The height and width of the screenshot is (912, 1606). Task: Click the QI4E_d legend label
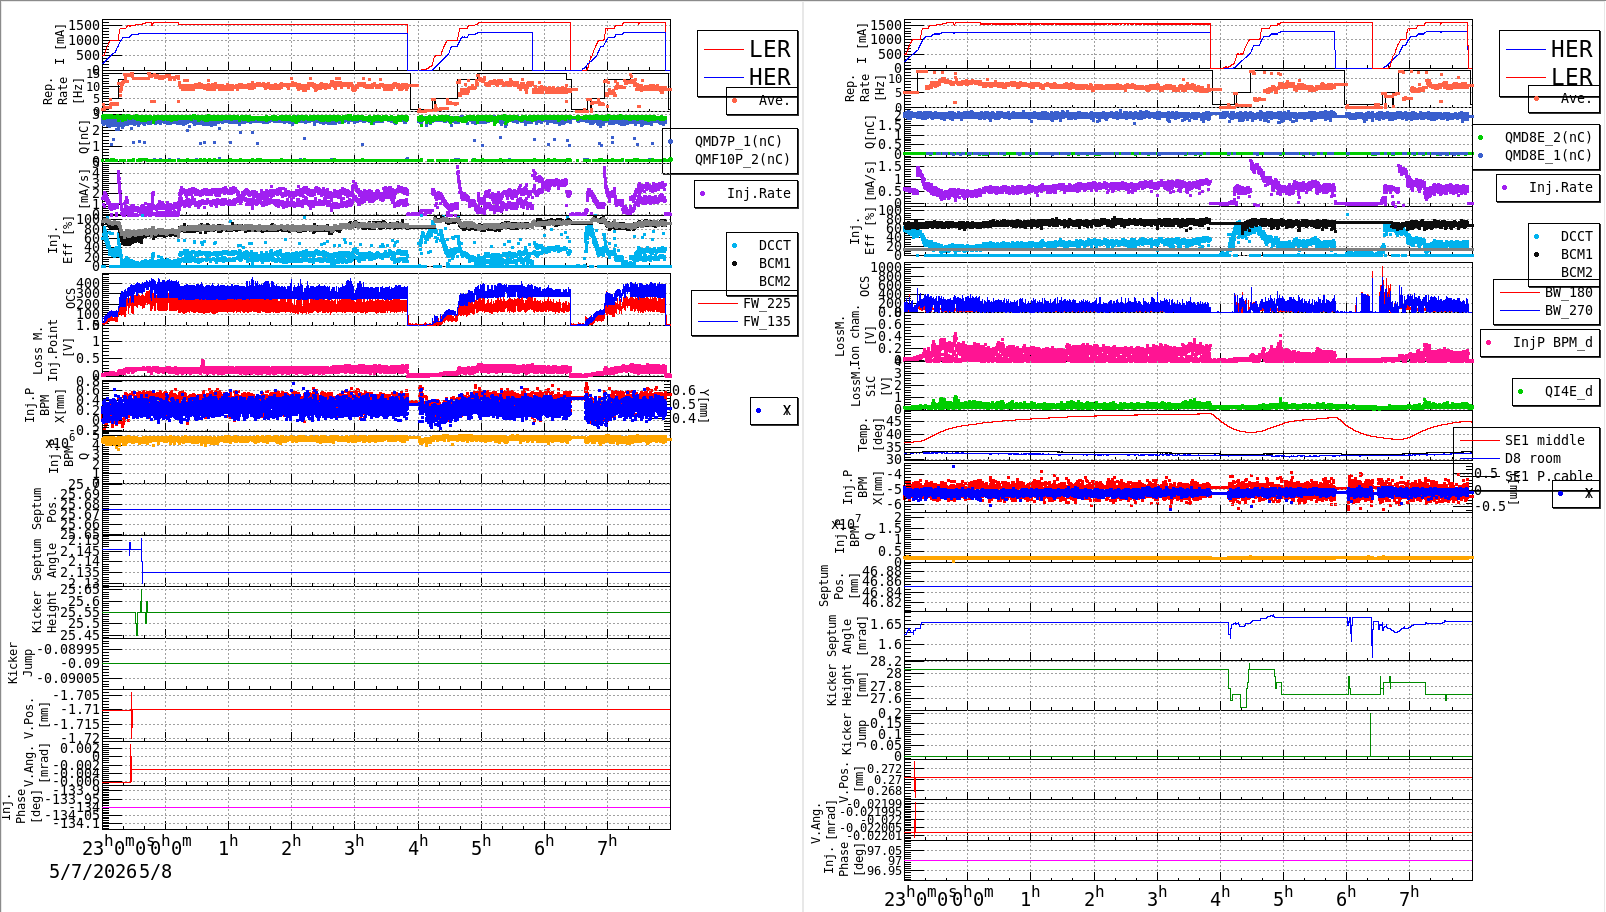click(x=1568, y=391)
